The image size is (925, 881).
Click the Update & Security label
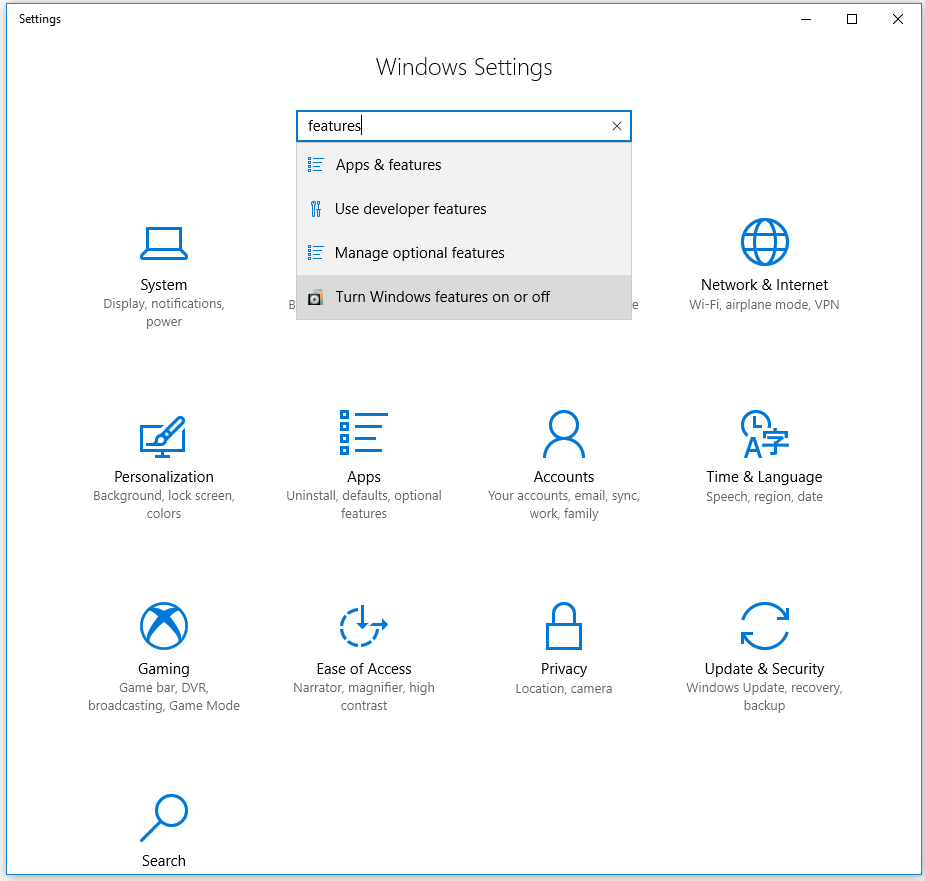tap(765, 669)
